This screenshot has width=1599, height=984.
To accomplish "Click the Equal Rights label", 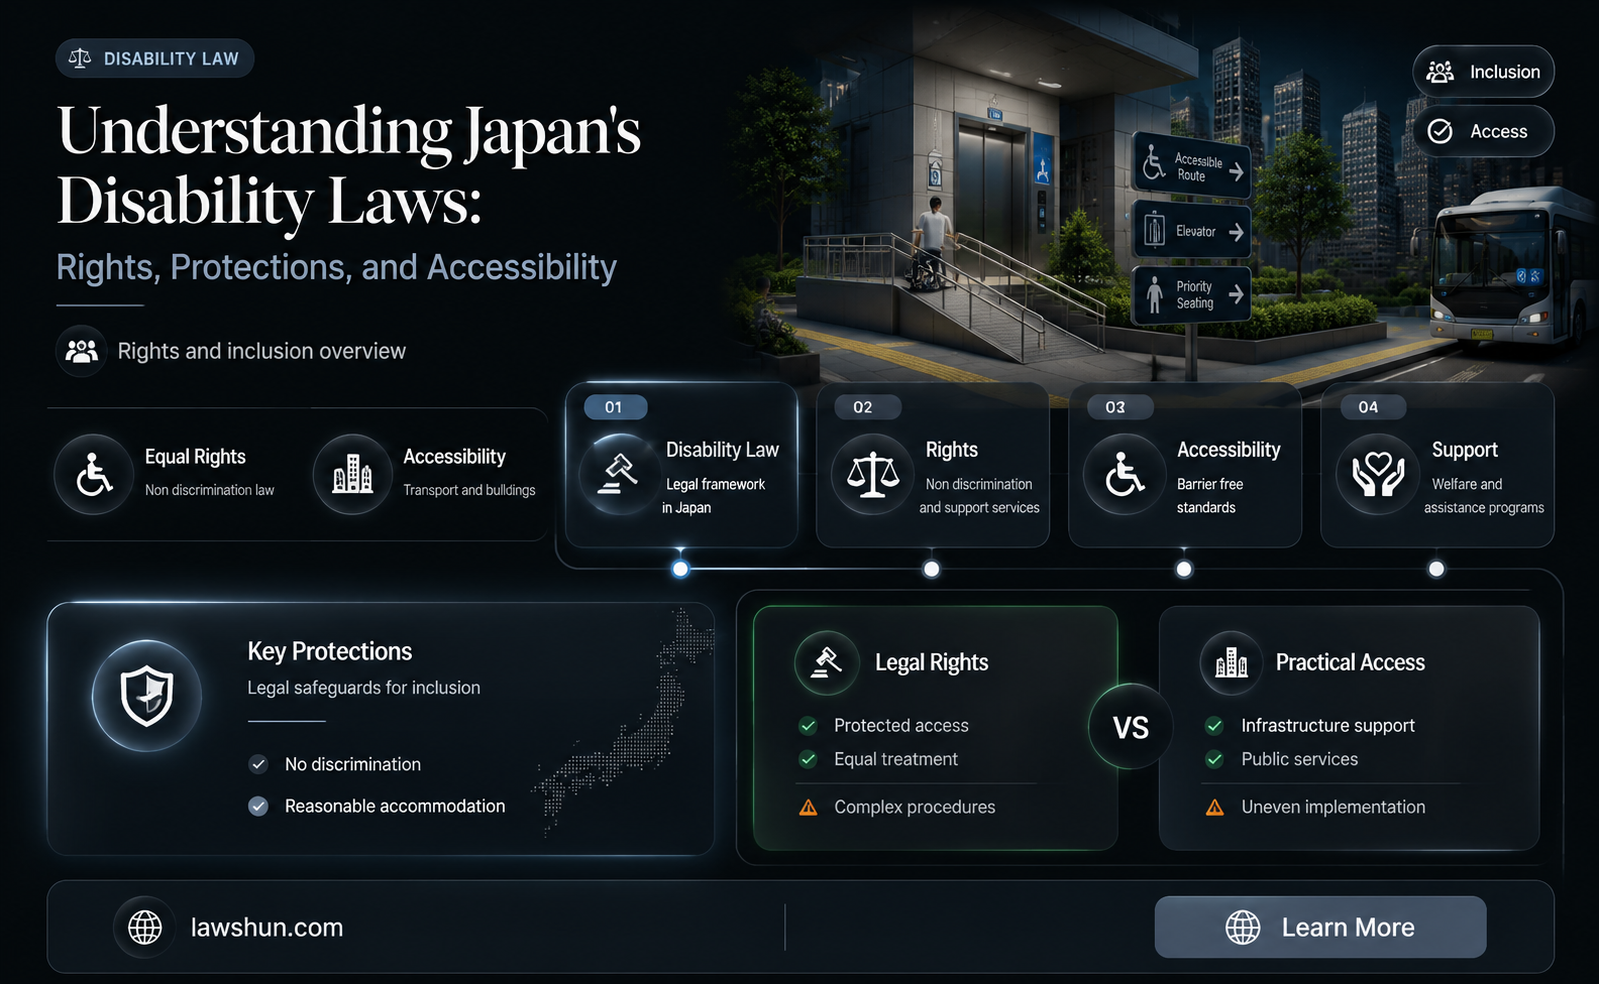I will pyautogui.click(x=195, y=457).
